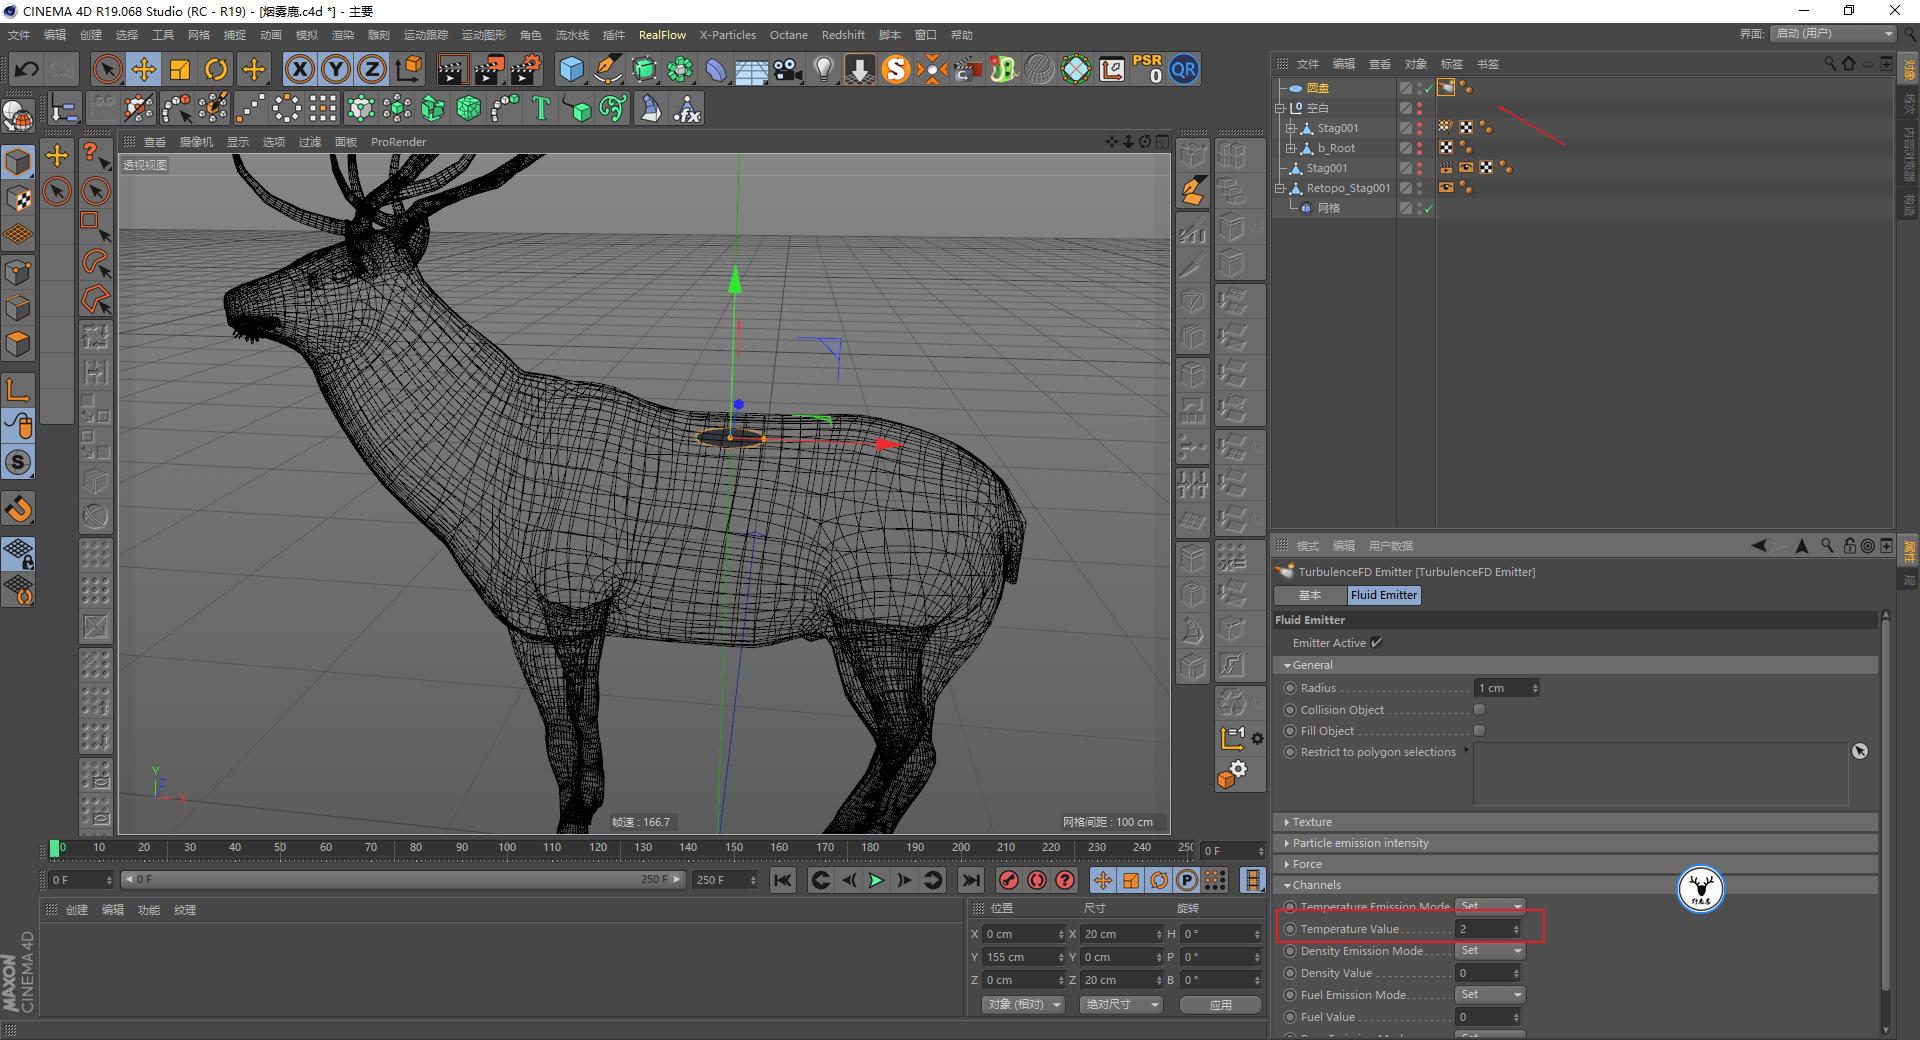Viewport: 1920px width, 1040px height.
Task: Enable the Collision Object checkbox
Action: (x=1478, y=709)
